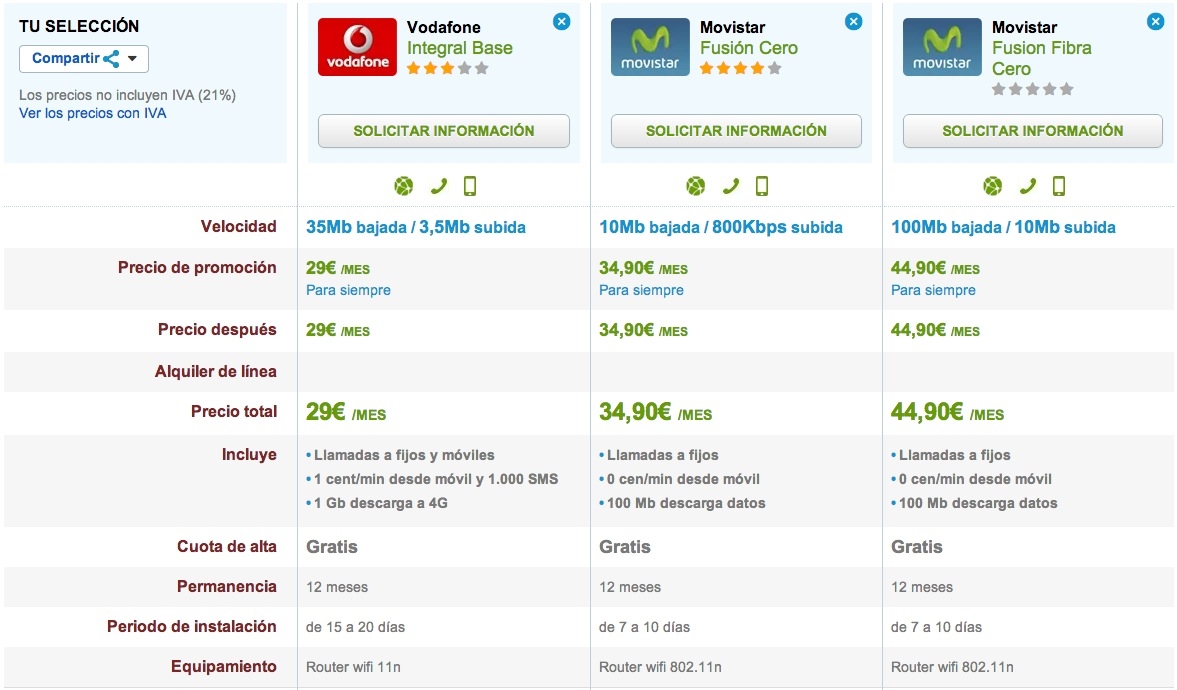Open the Fusion Fibra Cero plan link
The width and height of the screenshot is (1177, 690).
tap(1042, 58)
